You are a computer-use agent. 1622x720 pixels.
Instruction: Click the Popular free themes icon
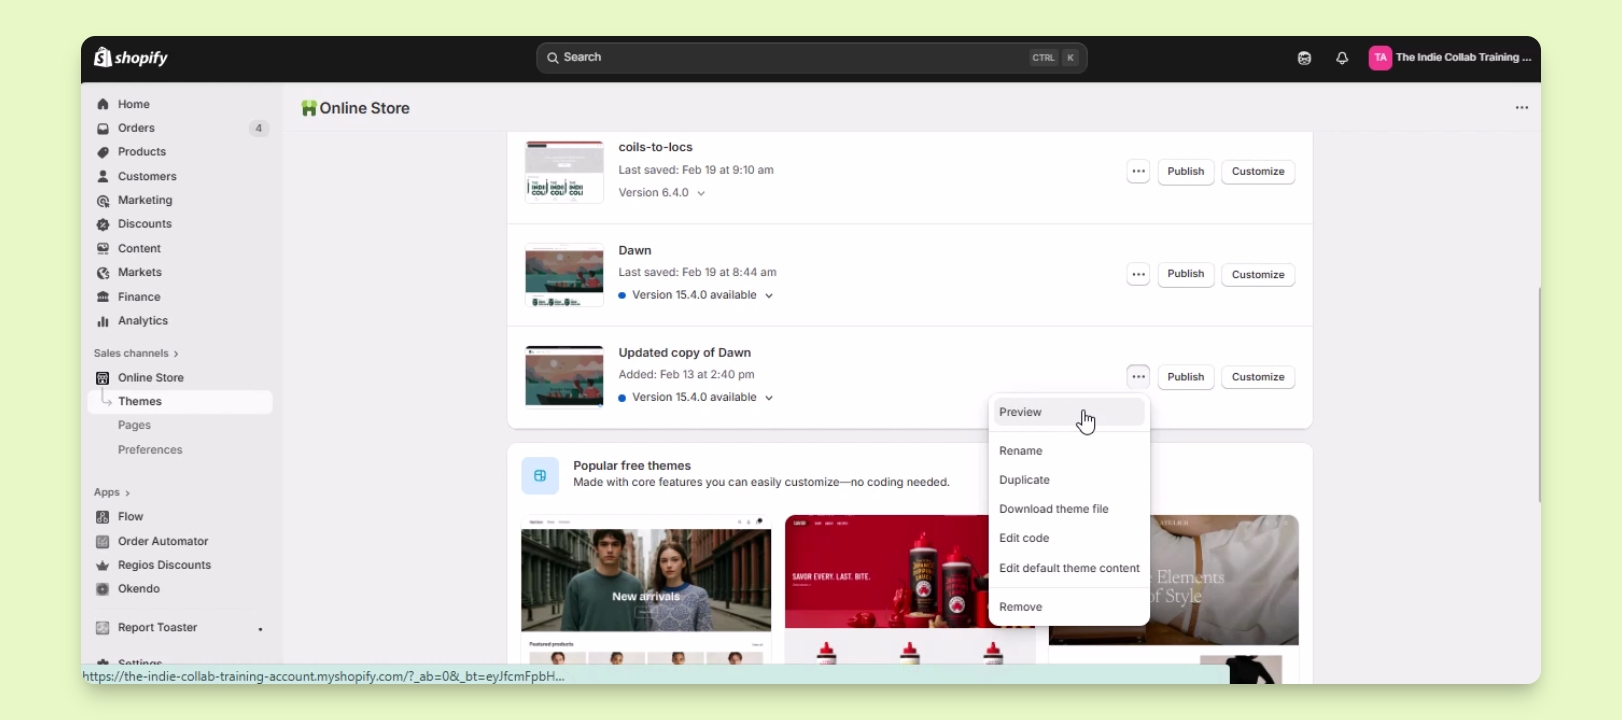[540, 475]
